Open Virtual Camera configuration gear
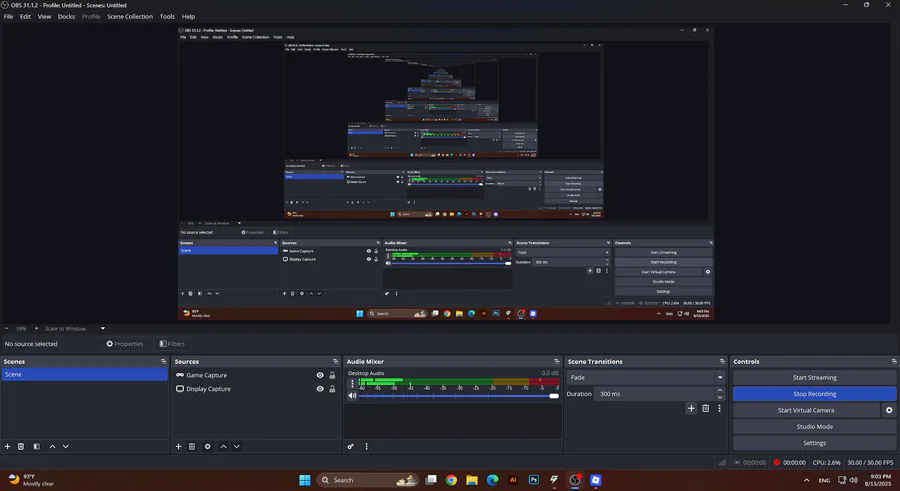This screenshot has height=491, width=900. pos(889,410)
